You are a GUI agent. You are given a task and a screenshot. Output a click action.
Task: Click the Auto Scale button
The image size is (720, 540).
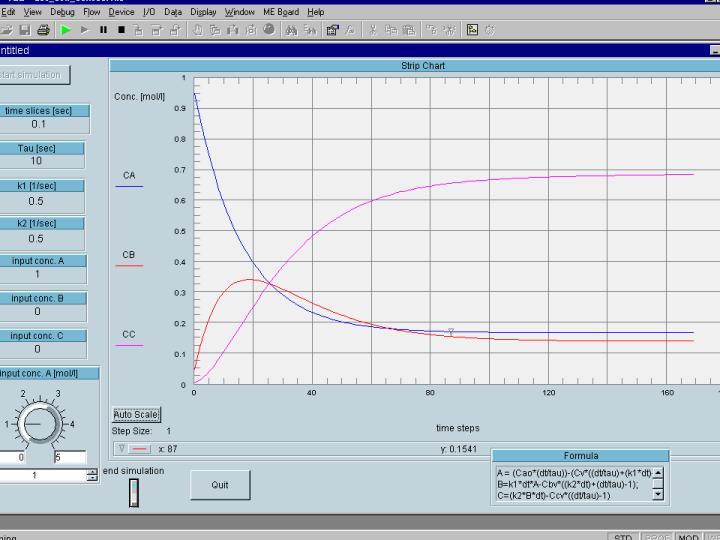click(137, 414)
